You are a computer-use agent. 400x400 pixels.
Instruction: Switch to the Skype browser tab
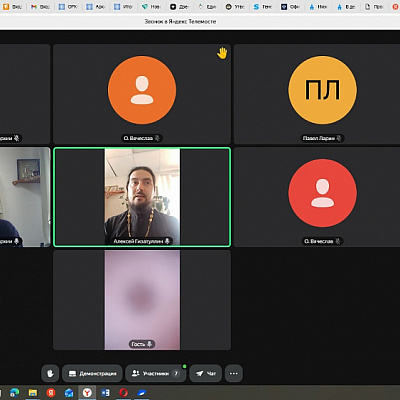(262, 7)
